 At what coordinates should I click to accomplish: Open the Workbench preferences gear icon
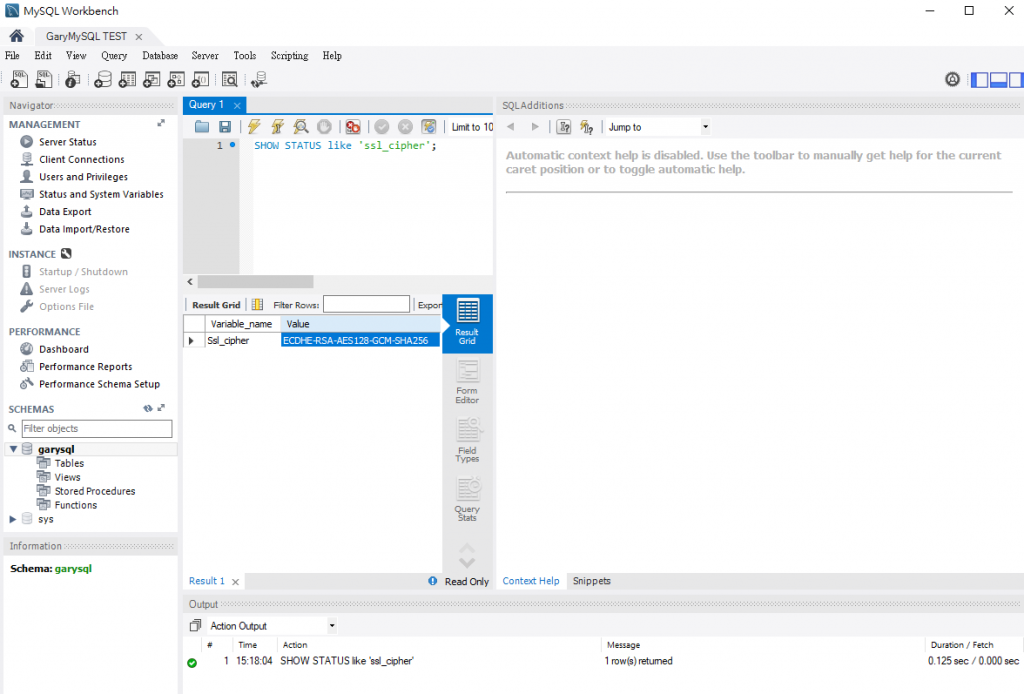[x=952, y=80]
